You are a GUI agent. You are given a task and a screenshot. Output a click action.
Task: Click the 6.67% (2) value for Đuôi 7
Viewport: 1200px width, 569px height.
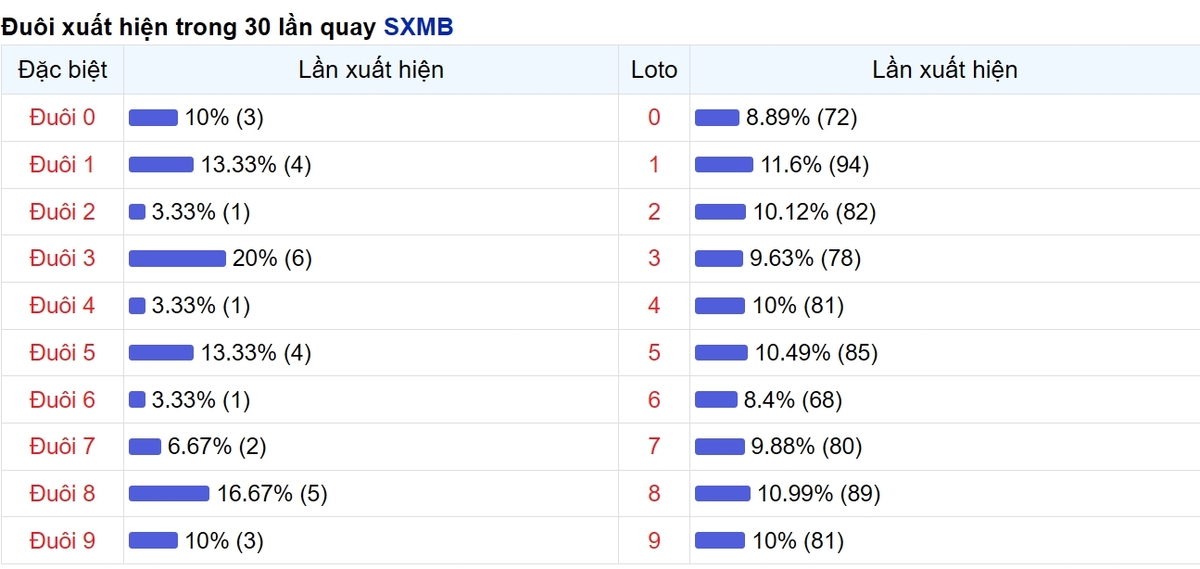click(217, 447)
